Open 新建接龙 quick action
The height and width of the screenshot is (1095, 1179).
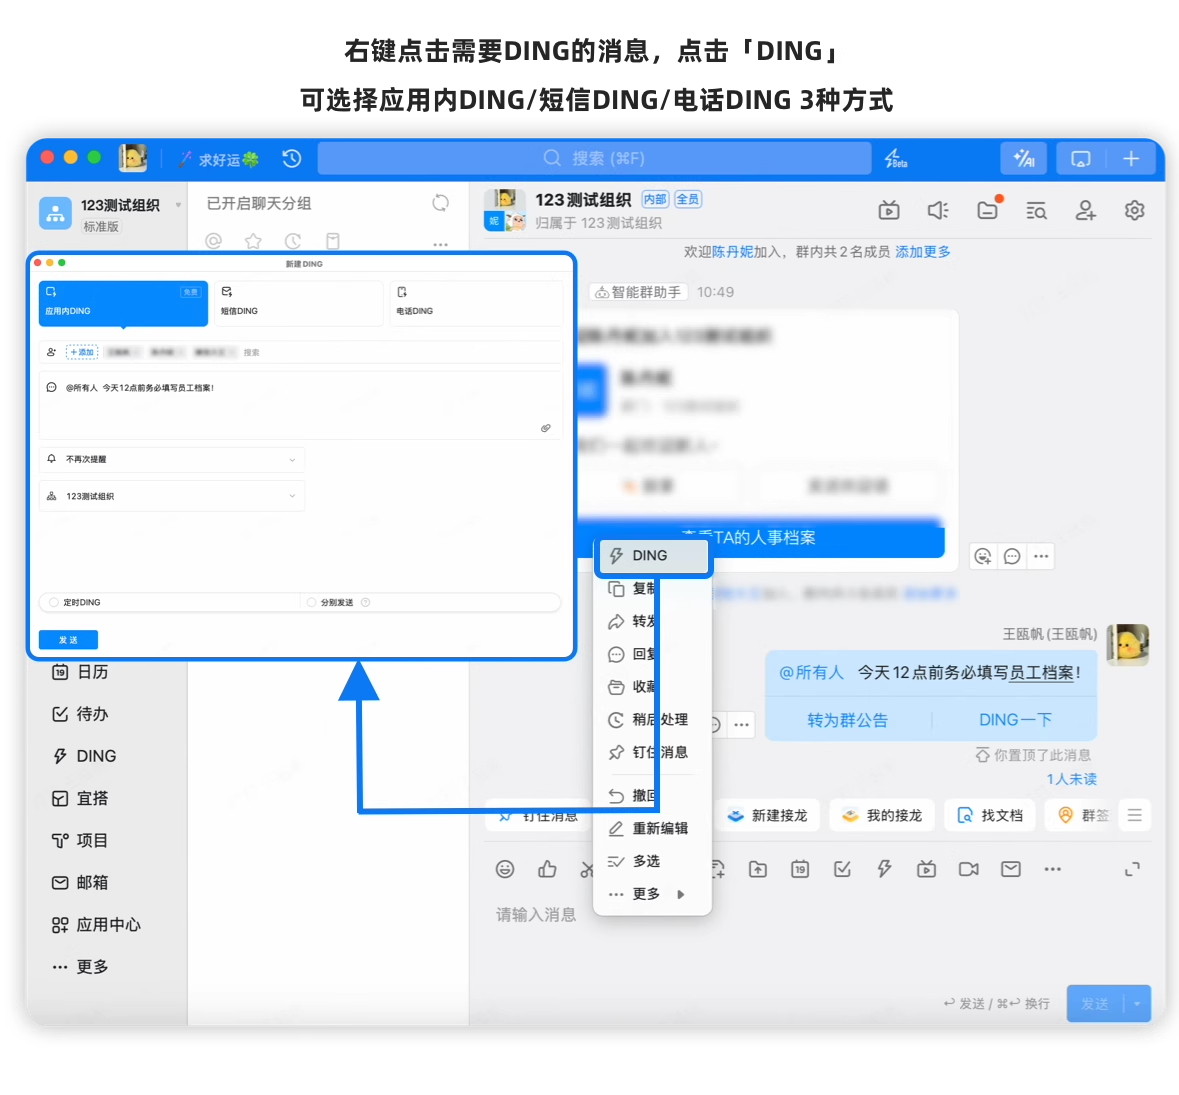coord(766,815)
